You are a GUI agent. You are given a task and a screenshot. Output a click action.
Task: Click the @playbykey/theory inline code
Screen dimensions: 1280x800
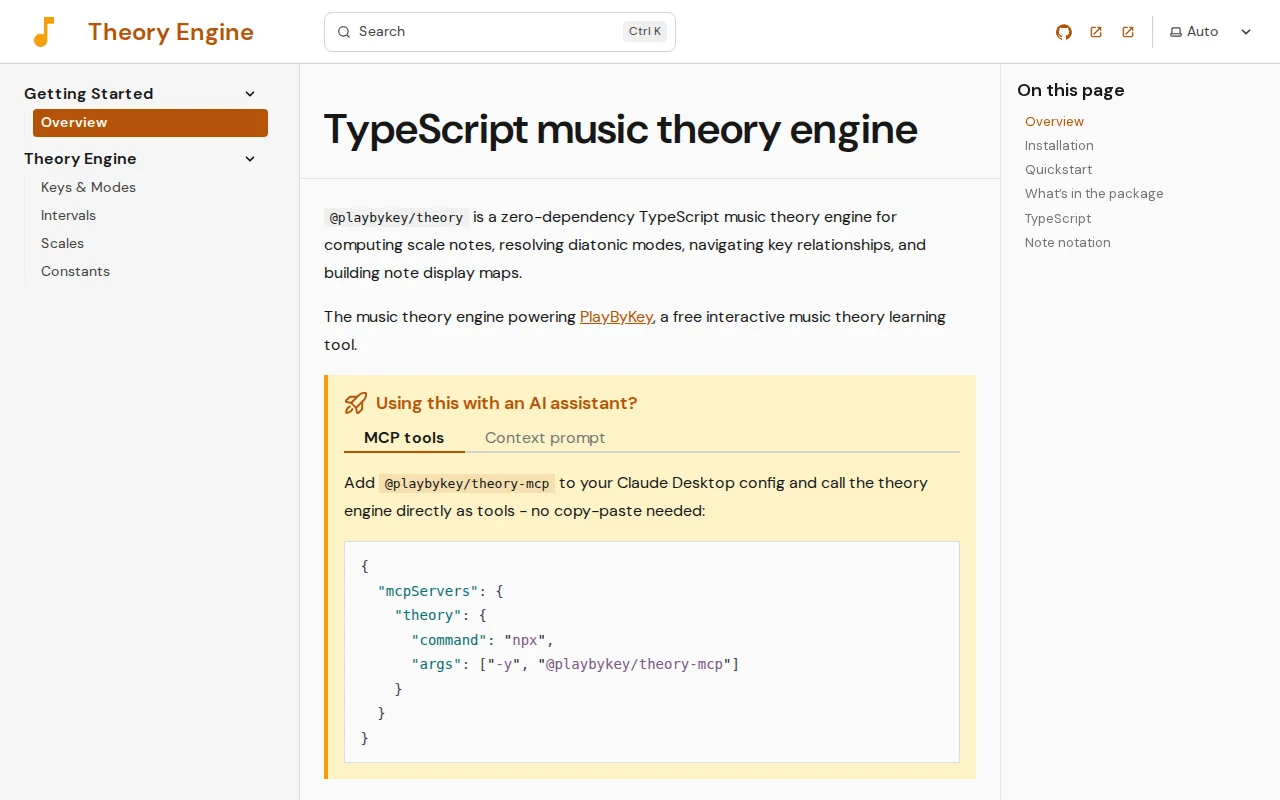396,217
